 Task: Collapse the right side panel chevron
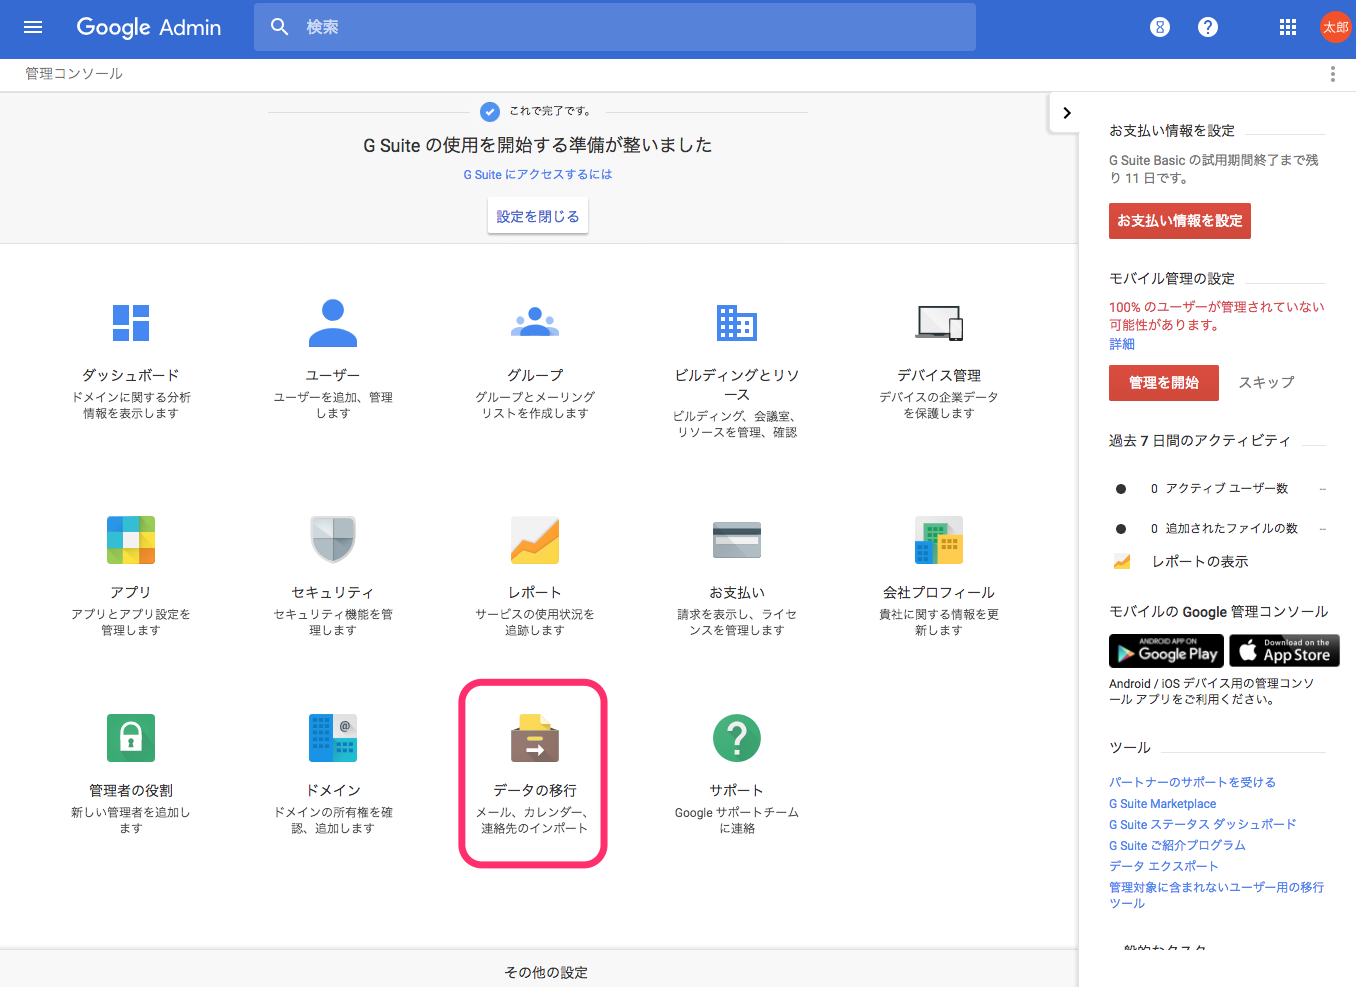pyautogui.click(x=1066, y=113)
